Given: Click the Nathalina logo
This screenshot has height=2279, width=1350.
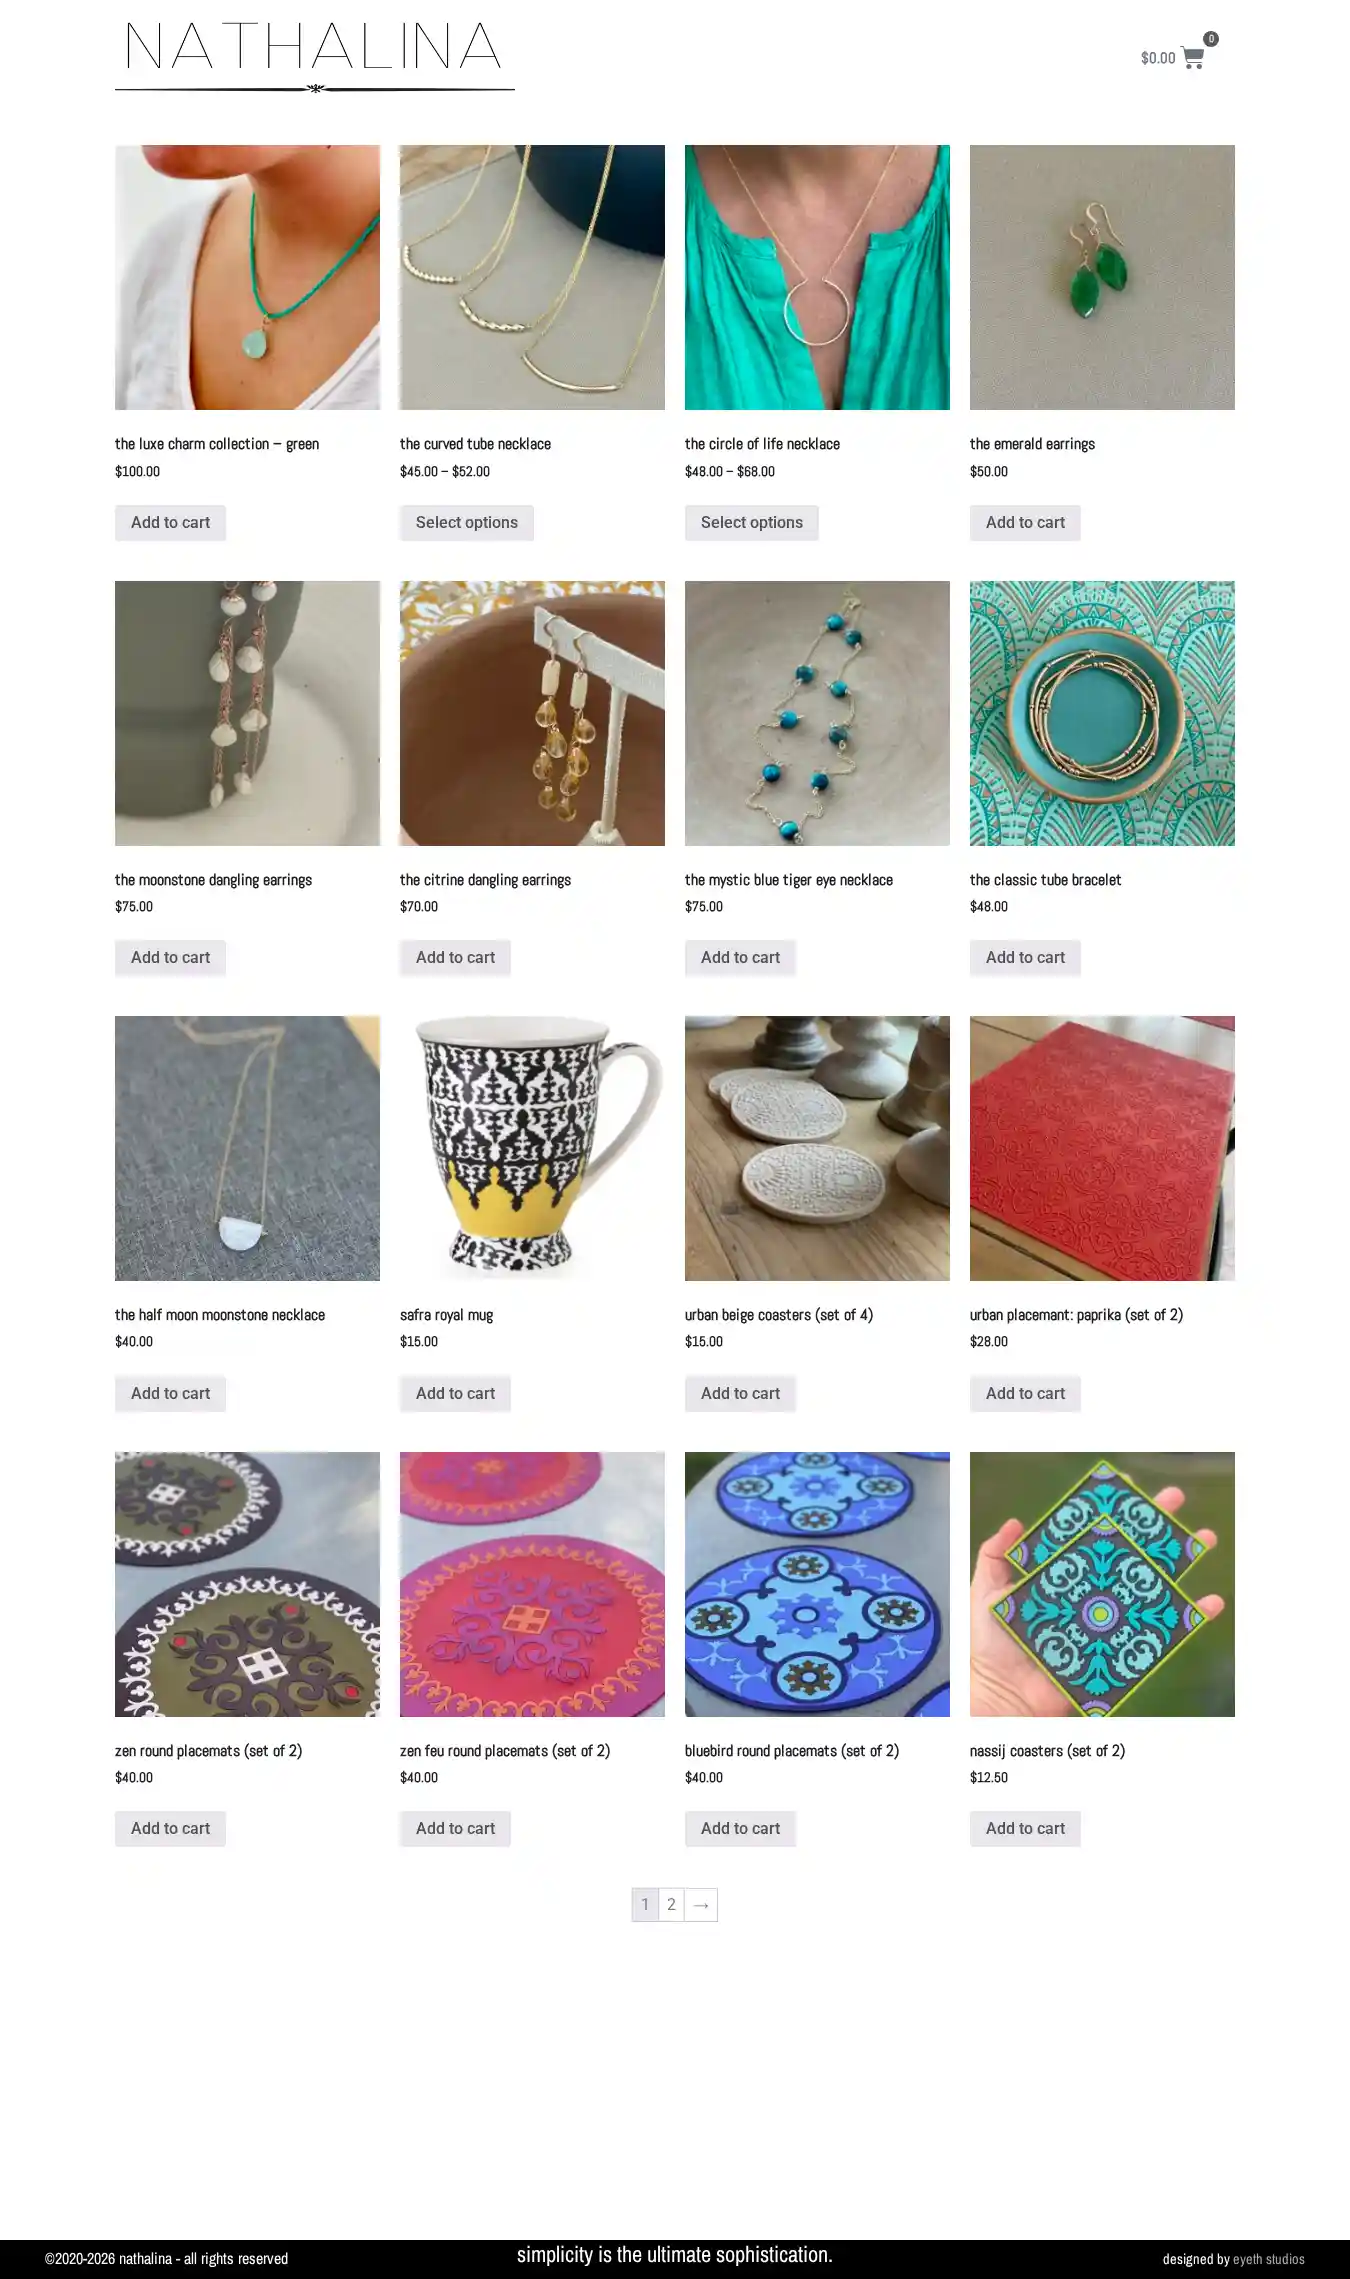Looking at the screenshot, I should pos(314,56).
